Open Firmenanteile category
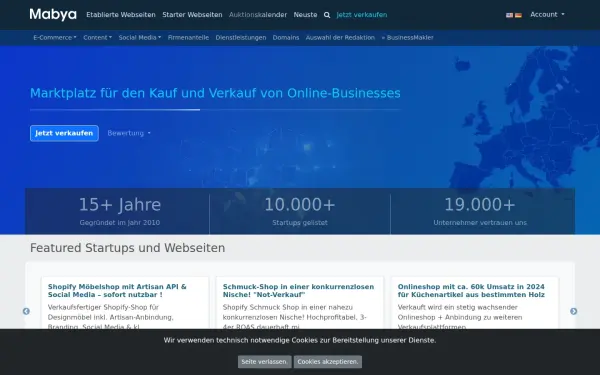The height and width of the screenshot is (375, 600). (188, 38)
